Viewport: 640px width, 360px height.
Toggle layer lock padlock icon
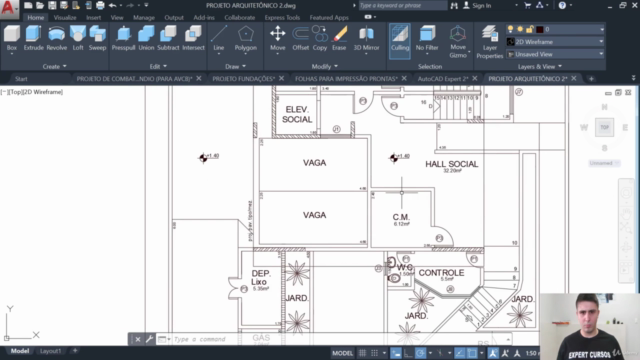coord(529,29)
